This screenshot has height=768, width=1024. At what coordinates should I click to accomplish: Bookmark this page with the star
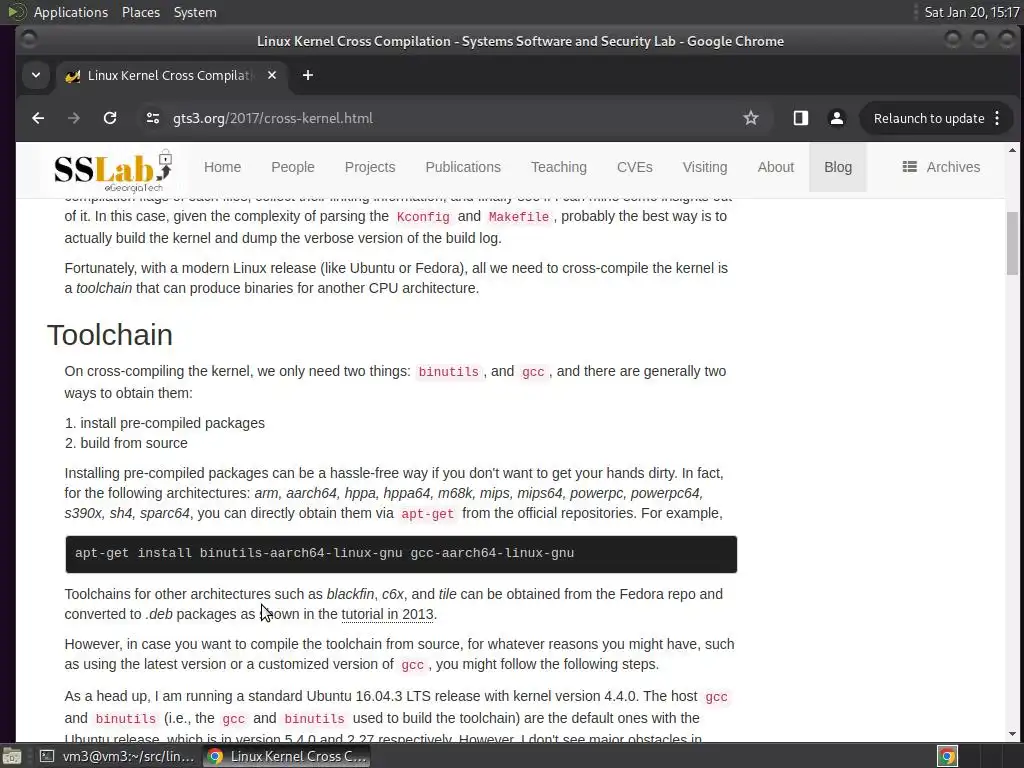point(751,118)
